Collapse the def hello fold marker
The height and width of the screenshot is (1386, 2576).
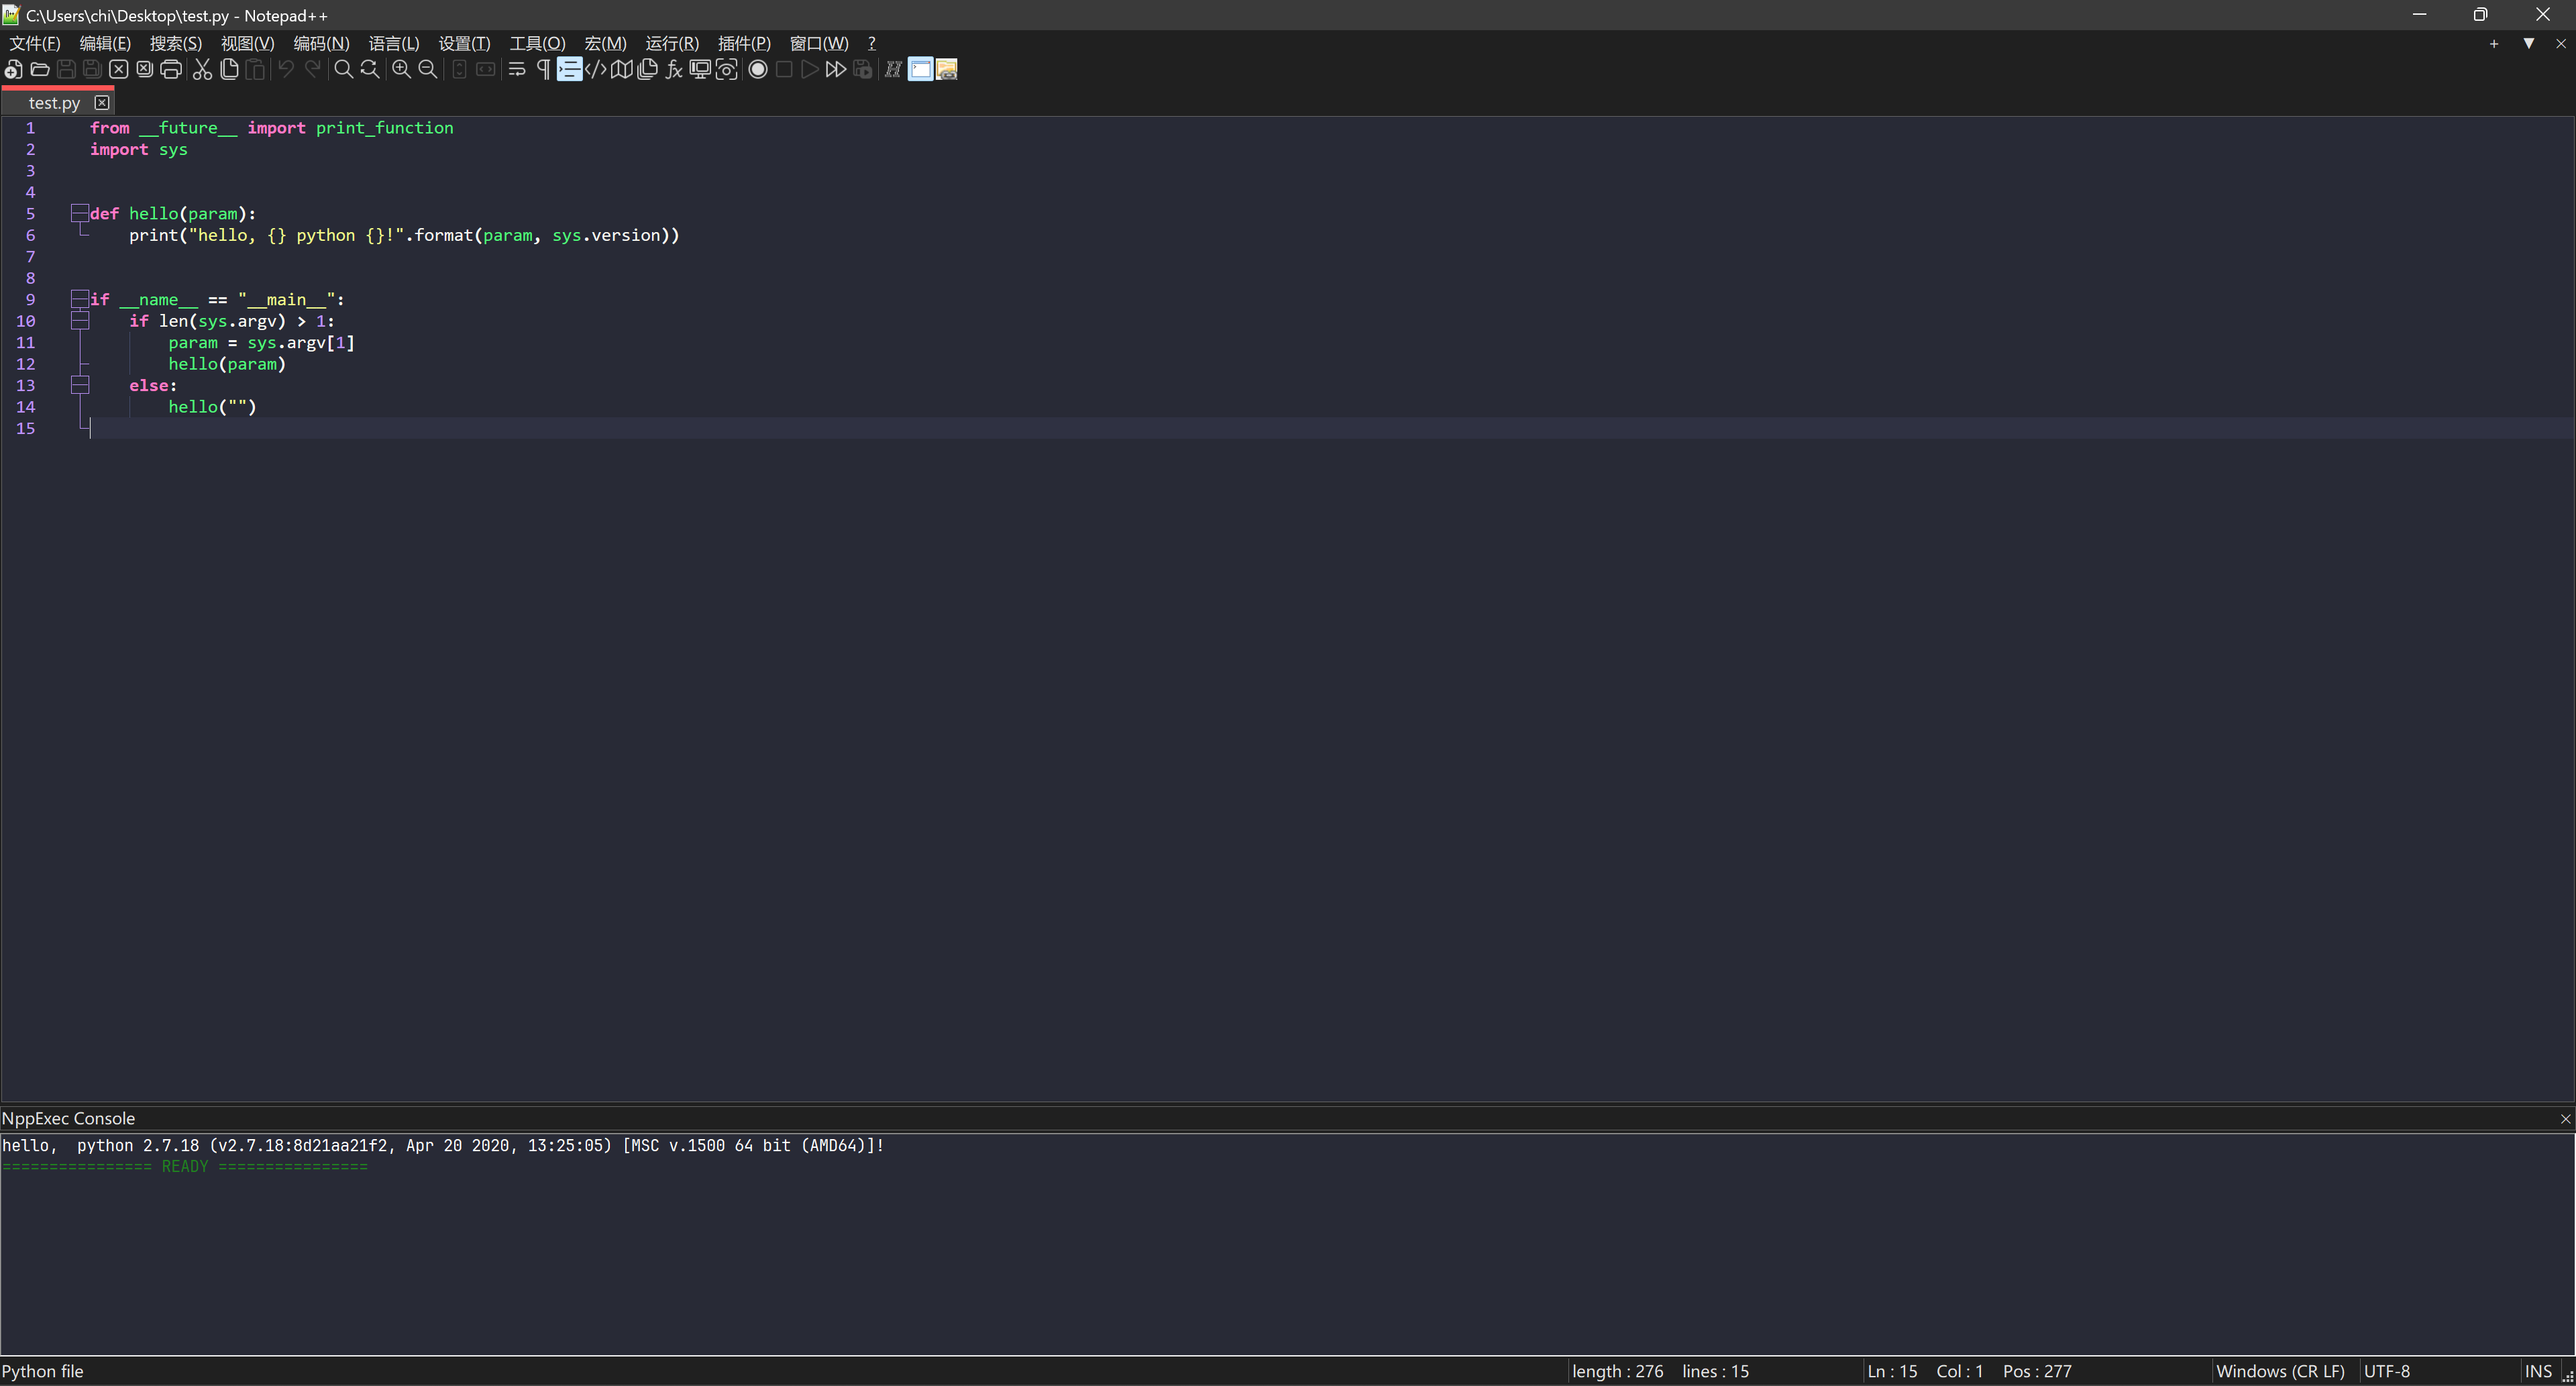click(80, 213)
